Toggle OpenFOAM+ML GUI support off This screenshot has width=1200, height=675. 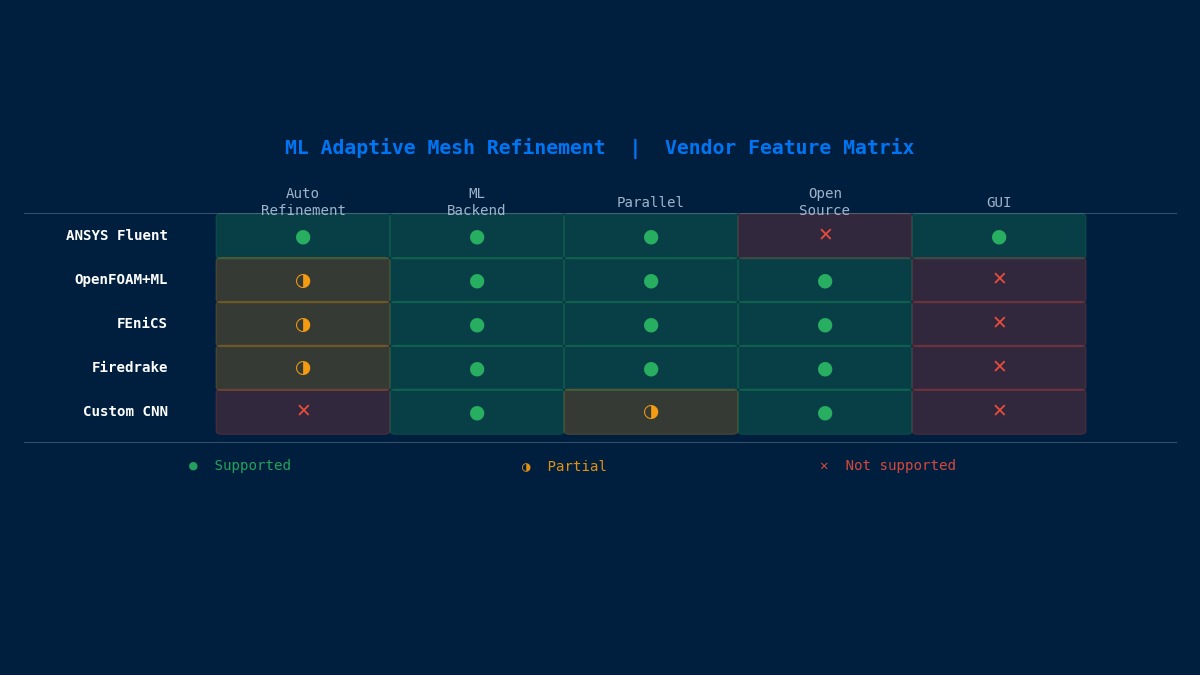pos(999,278)
